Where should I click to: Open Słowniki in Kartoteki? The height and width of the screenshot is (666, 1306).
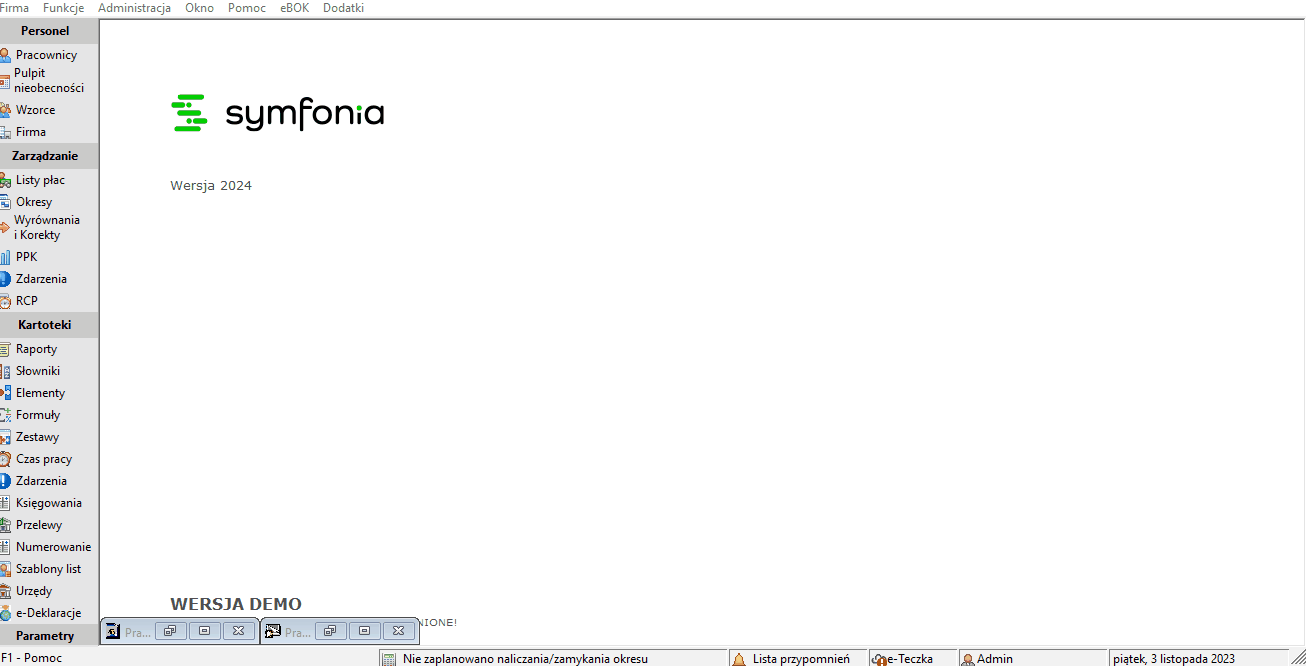coord(38,371)
